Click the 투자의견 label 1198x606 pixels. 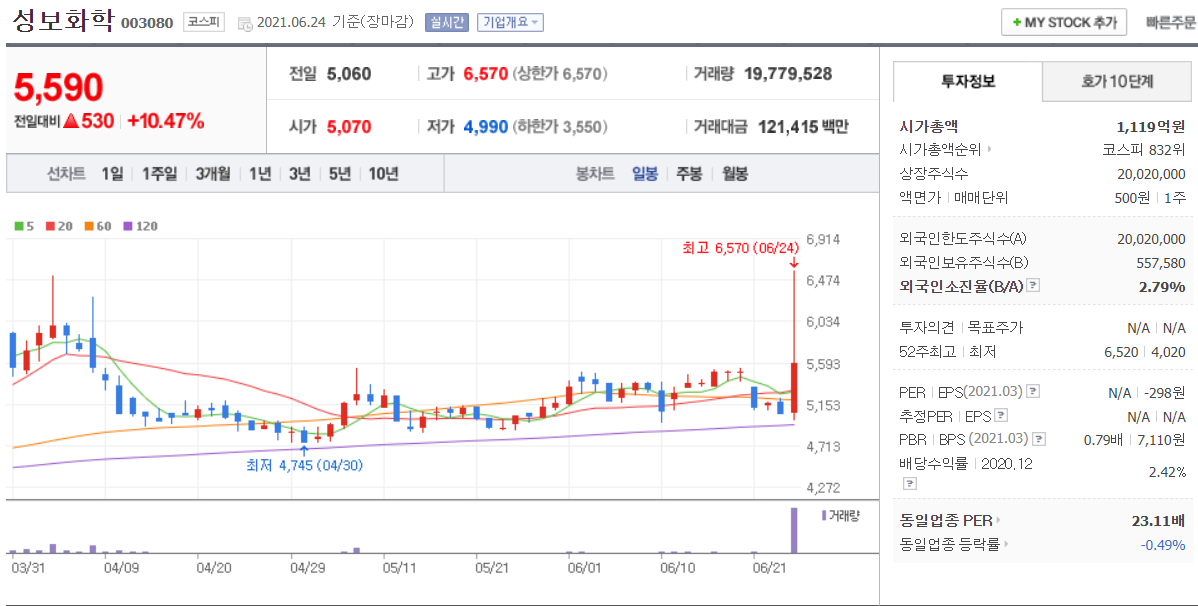(927, 328)
